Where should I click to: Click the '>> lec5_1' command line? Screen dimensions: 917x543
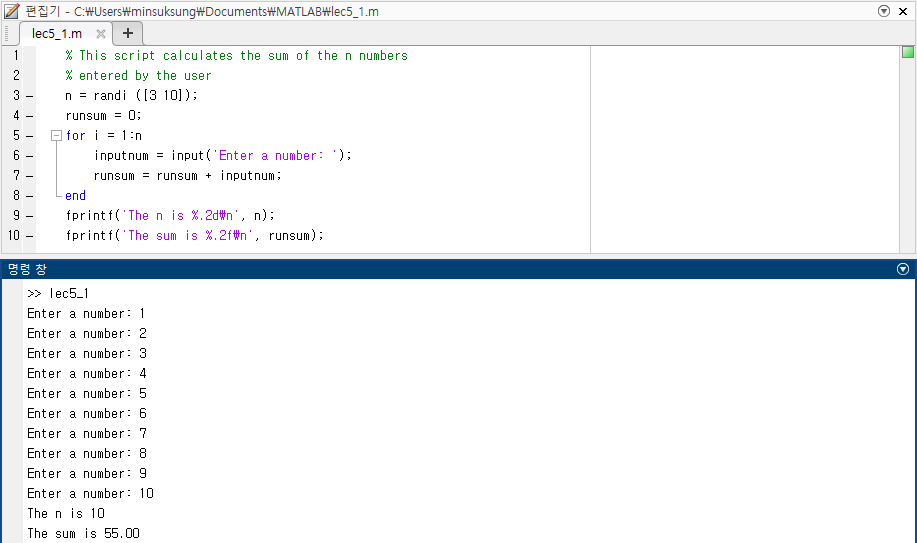click(58, 294)
